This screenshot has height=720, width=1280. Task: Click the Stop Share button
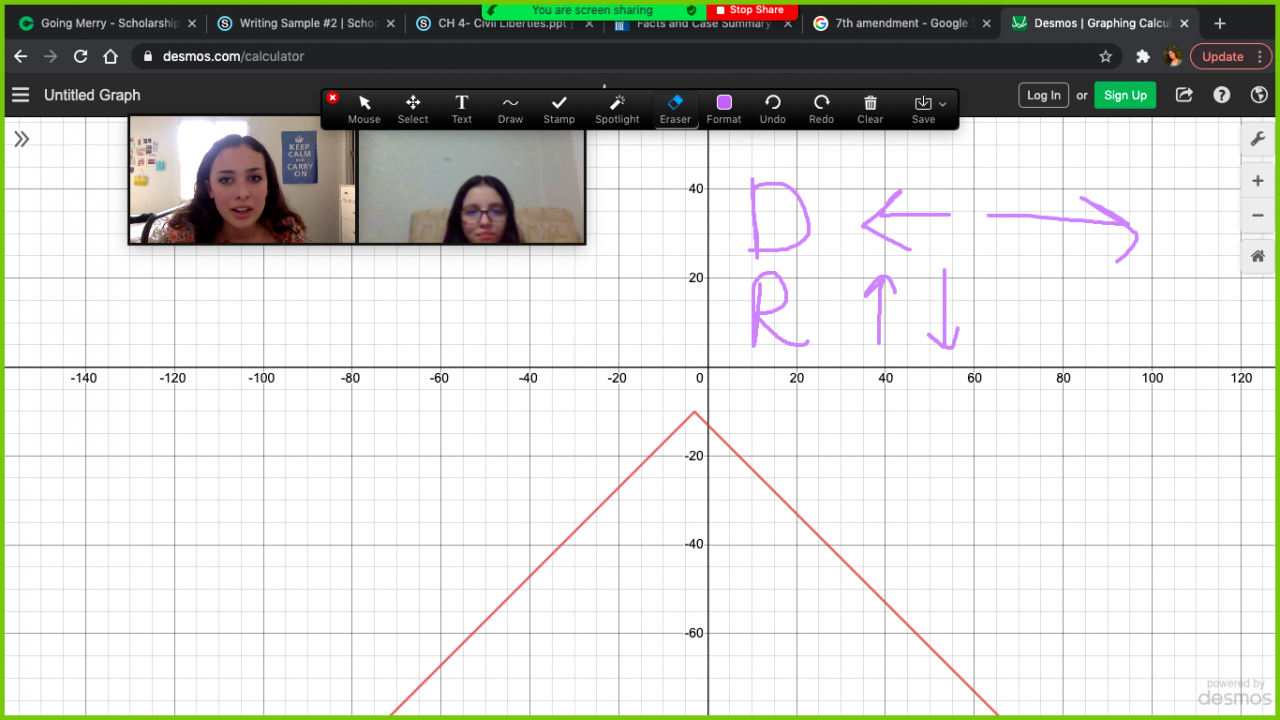click(751, 10)
